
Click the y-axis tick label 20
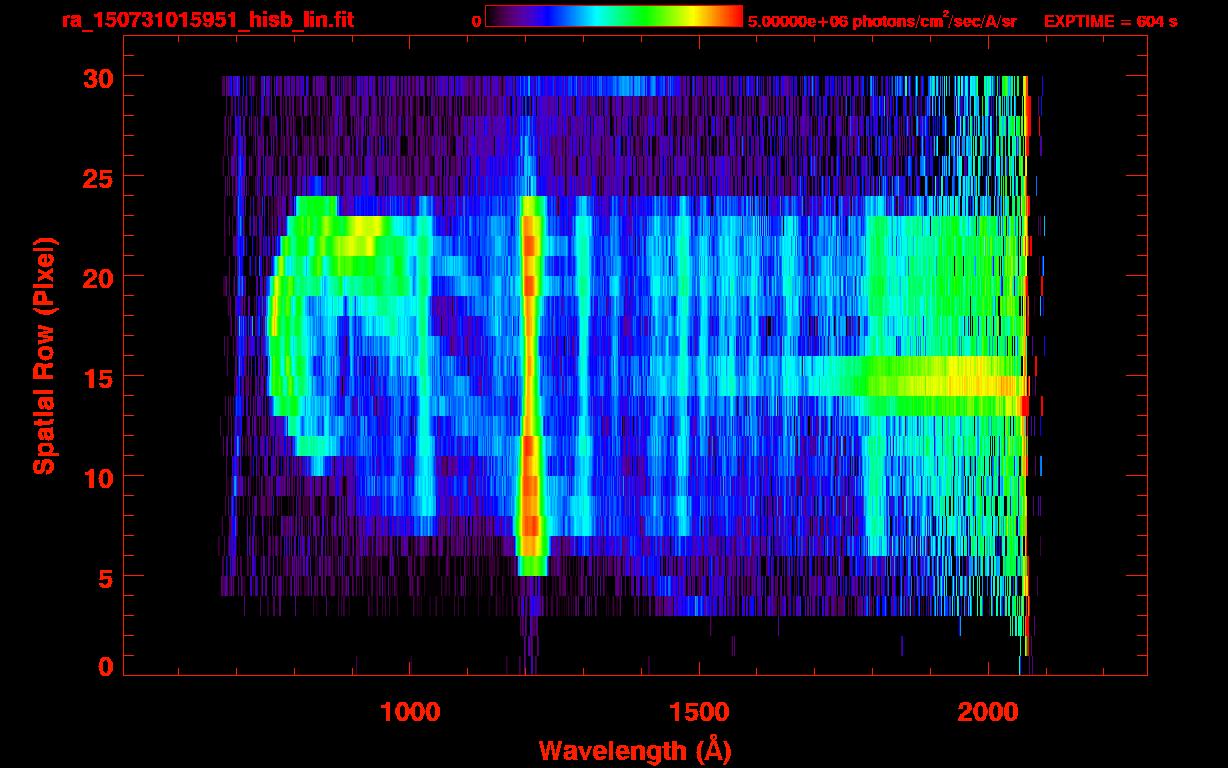point(97,276)
